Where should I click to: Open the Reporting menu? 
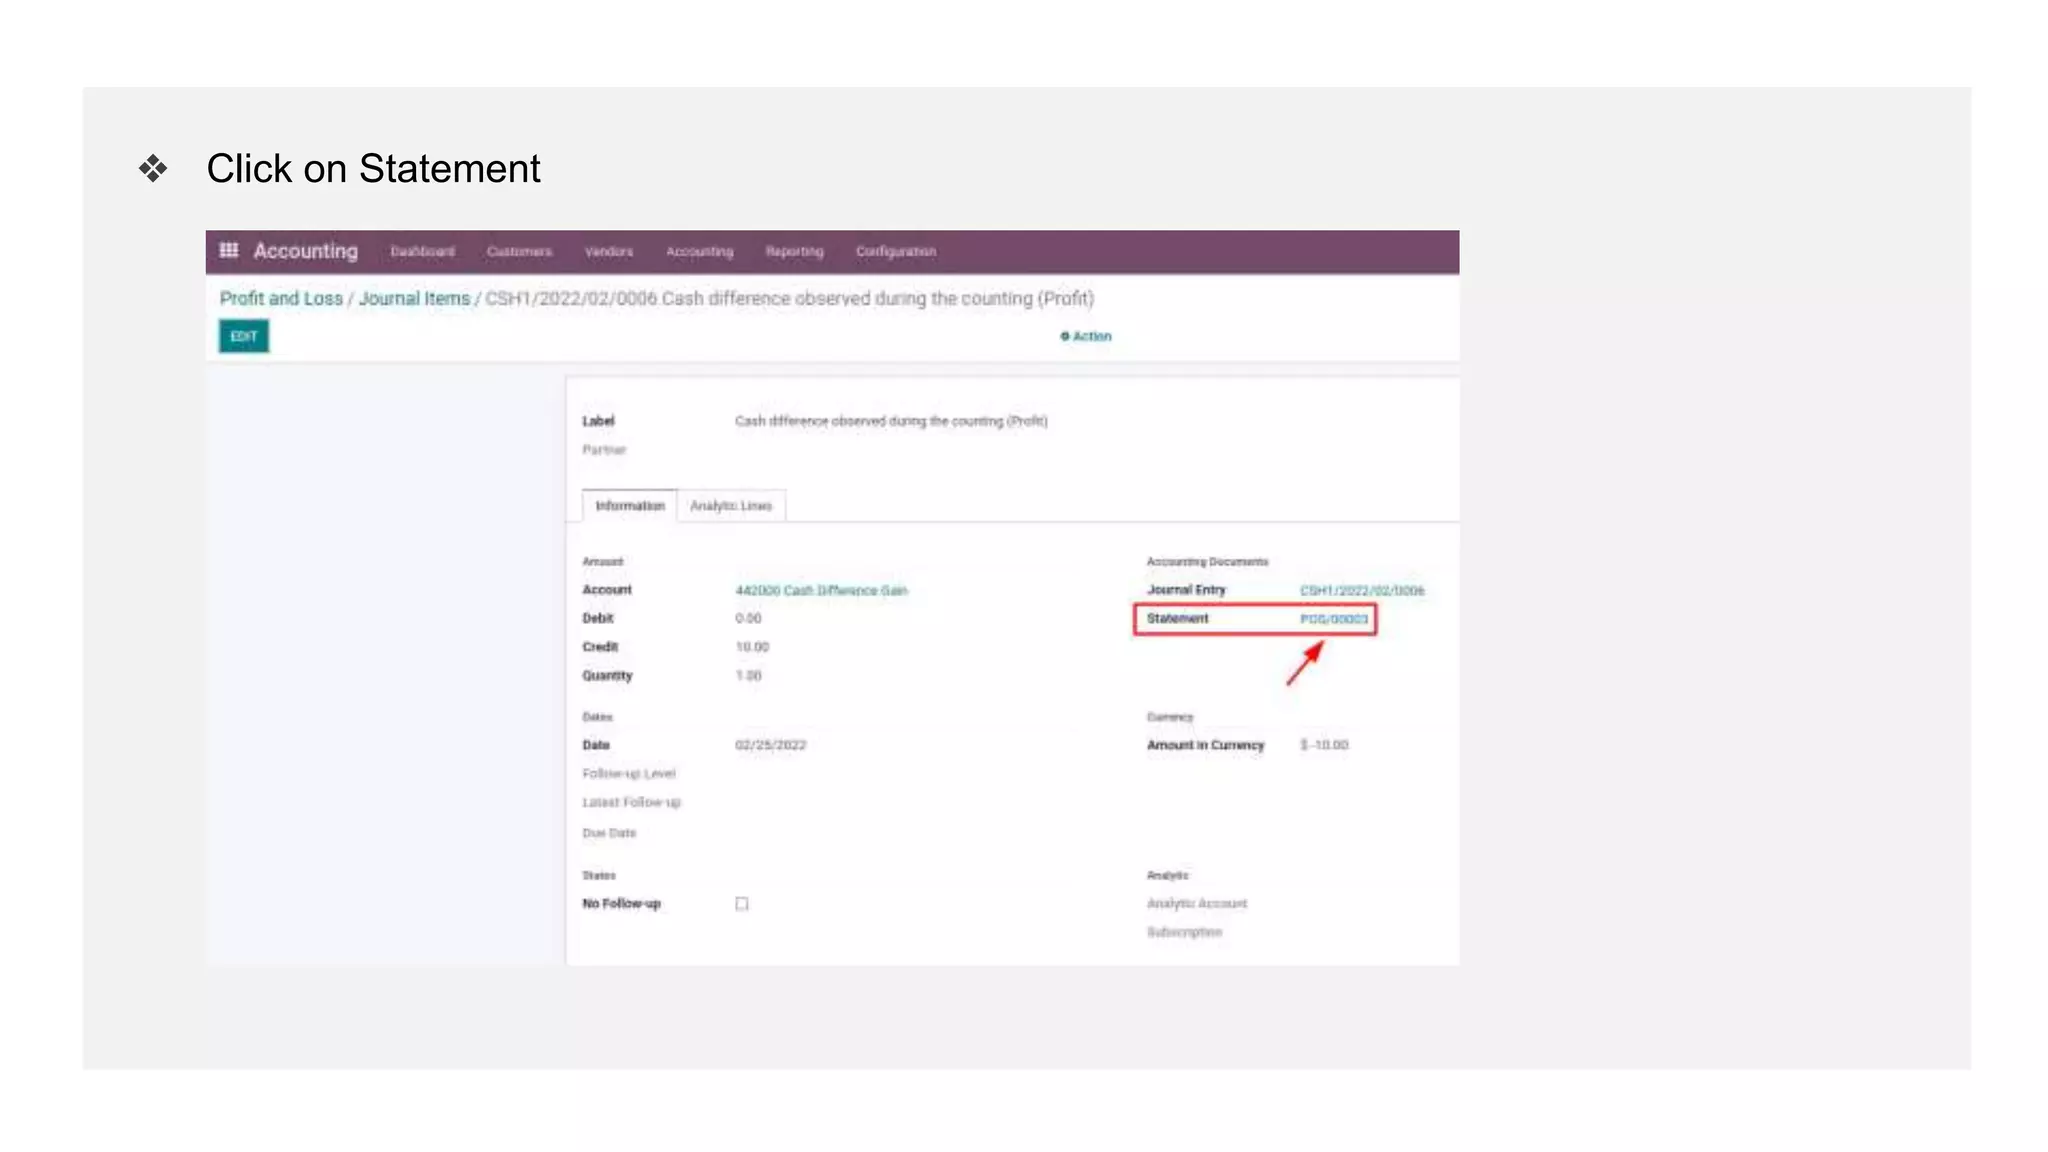794,252
